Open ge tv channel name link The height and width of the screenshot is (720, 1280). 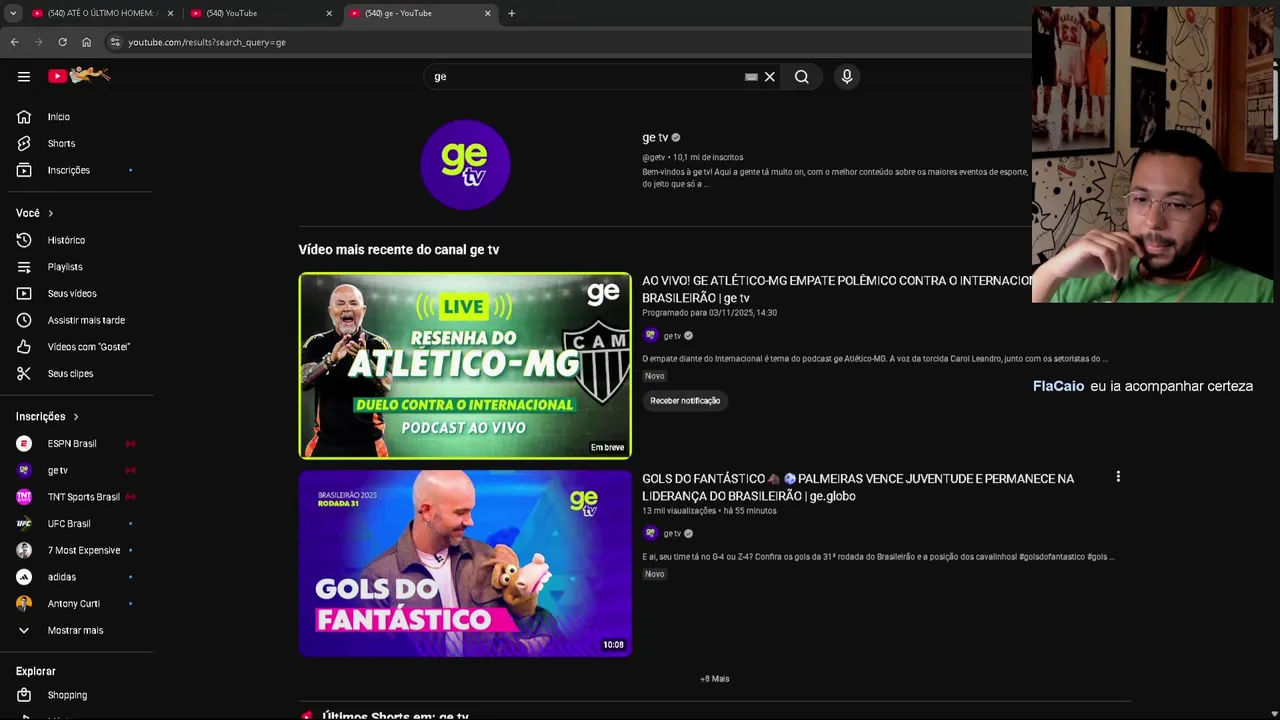click(x=655, y=137)
